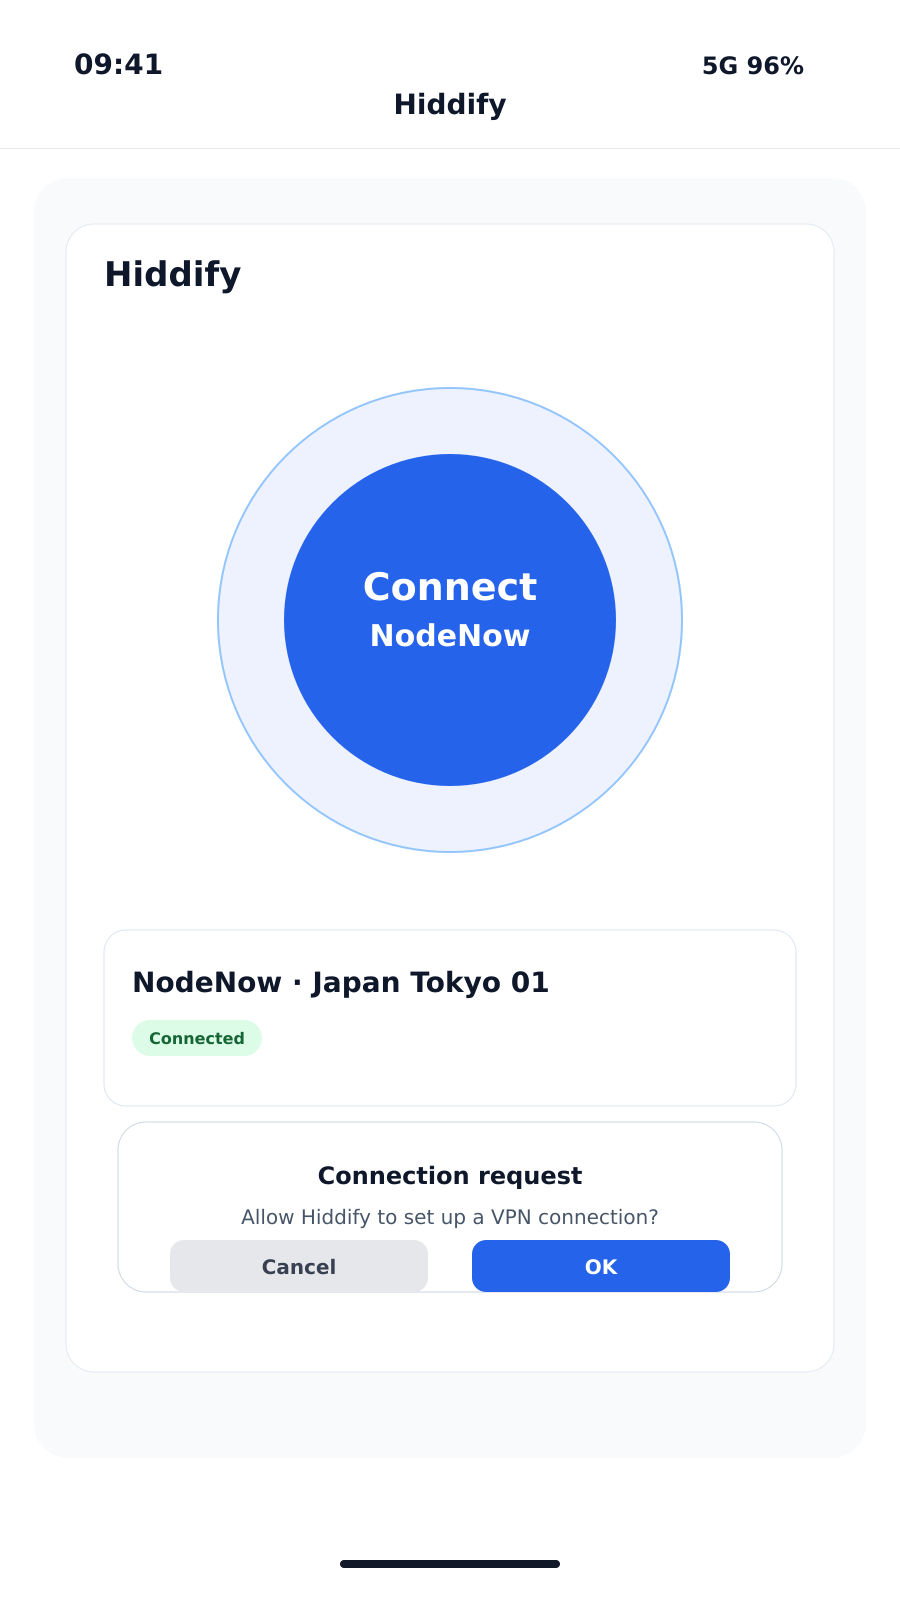Image resolution: width=900 pixels, height=1600 pixels.
Task: Tap the Connection request dialog title
Action: pos(450,1175)
